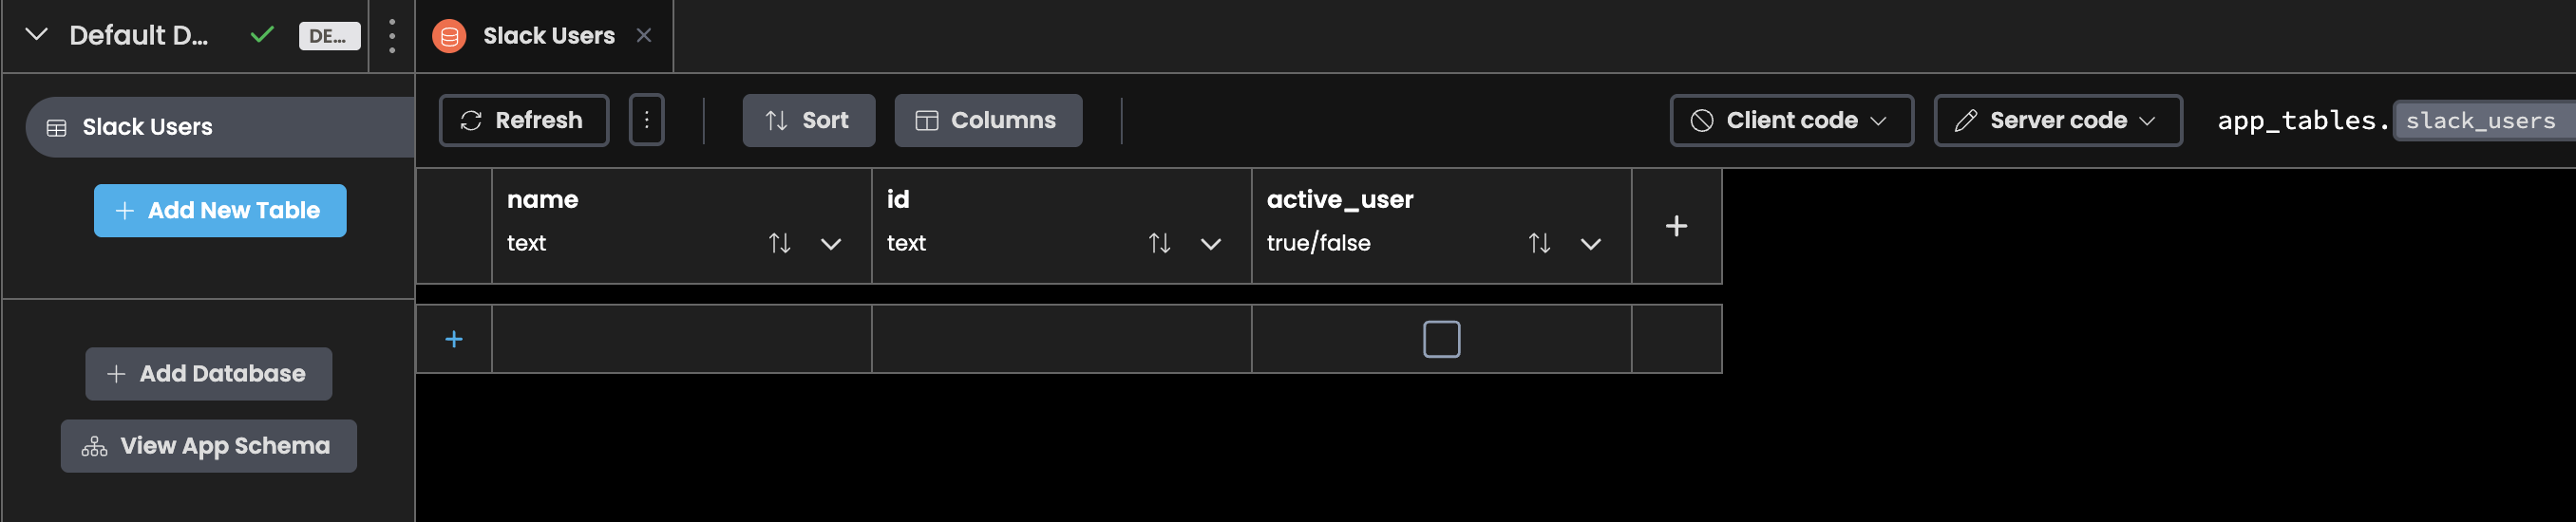Click the vertical dots beside database name
Viewport: 2576px width, 522px height.
pos(392,36)
